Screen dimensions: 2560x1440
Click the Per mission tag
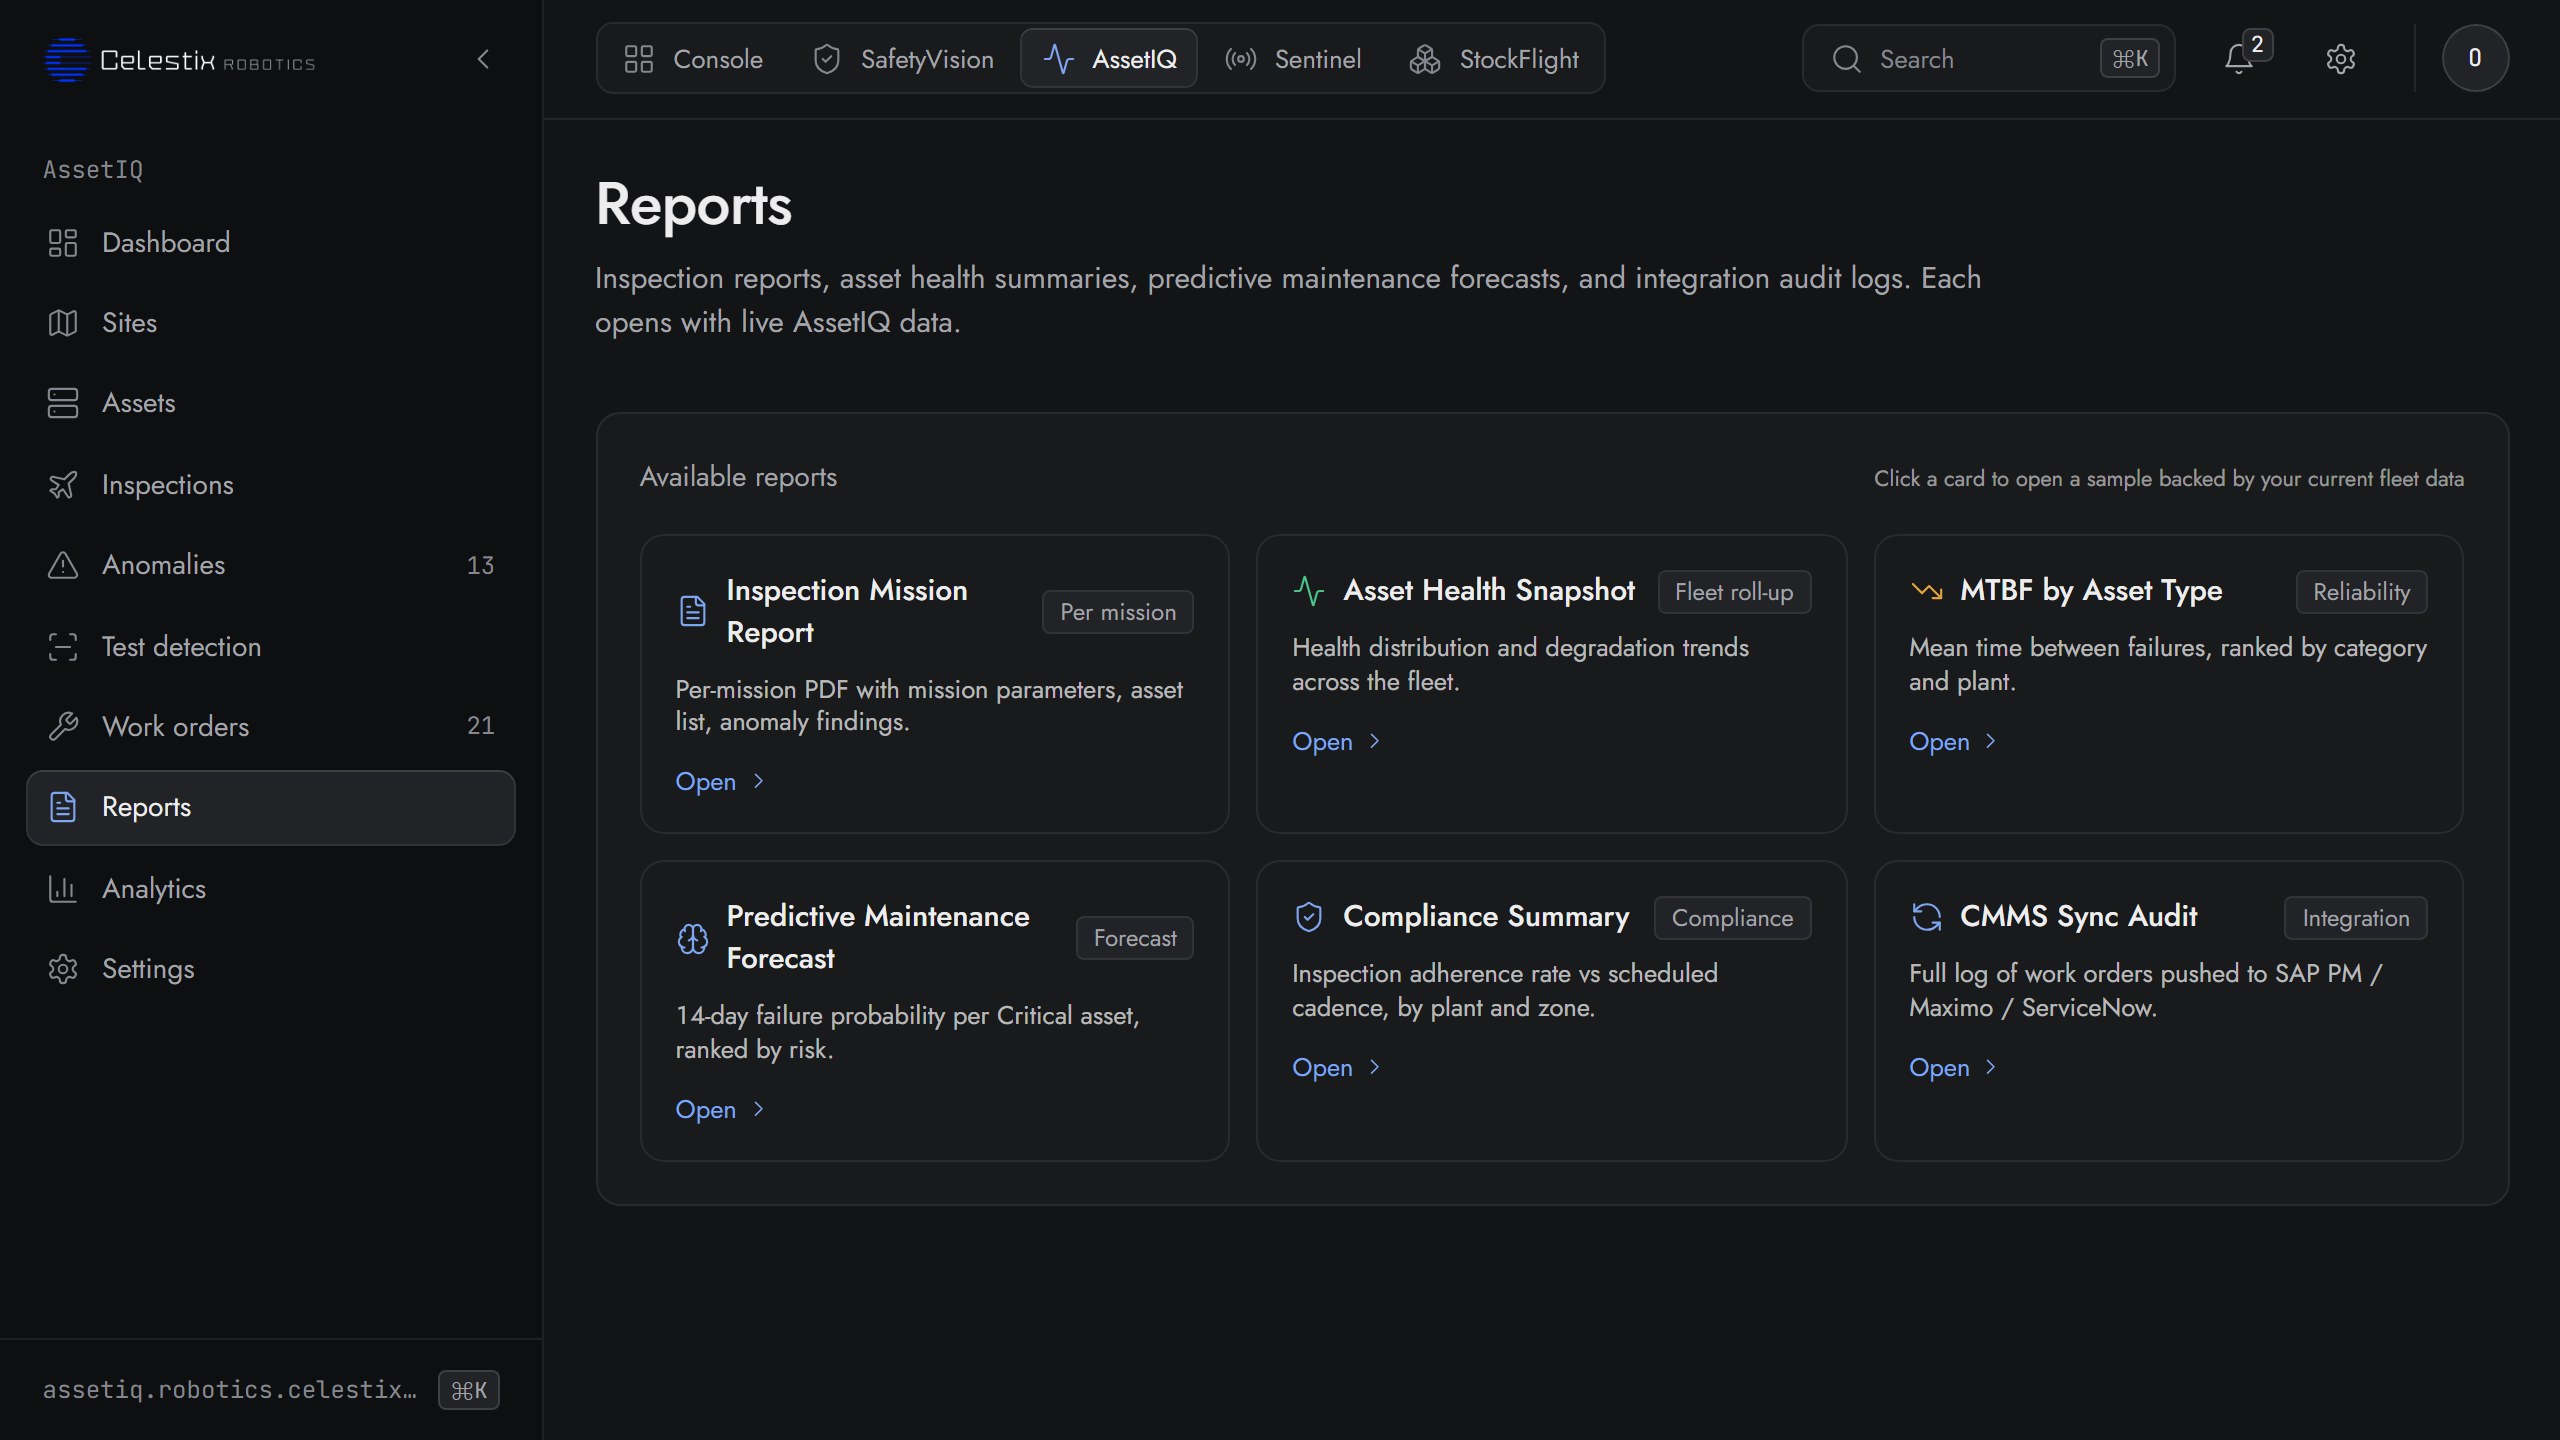coord(1118,612)
